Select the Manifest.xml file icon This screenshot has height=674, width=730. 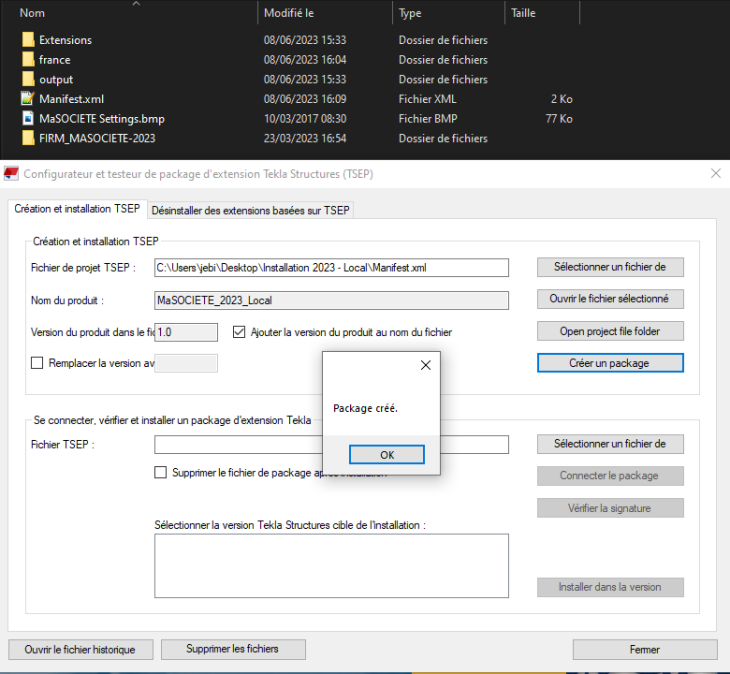click(x=28, y=99)
